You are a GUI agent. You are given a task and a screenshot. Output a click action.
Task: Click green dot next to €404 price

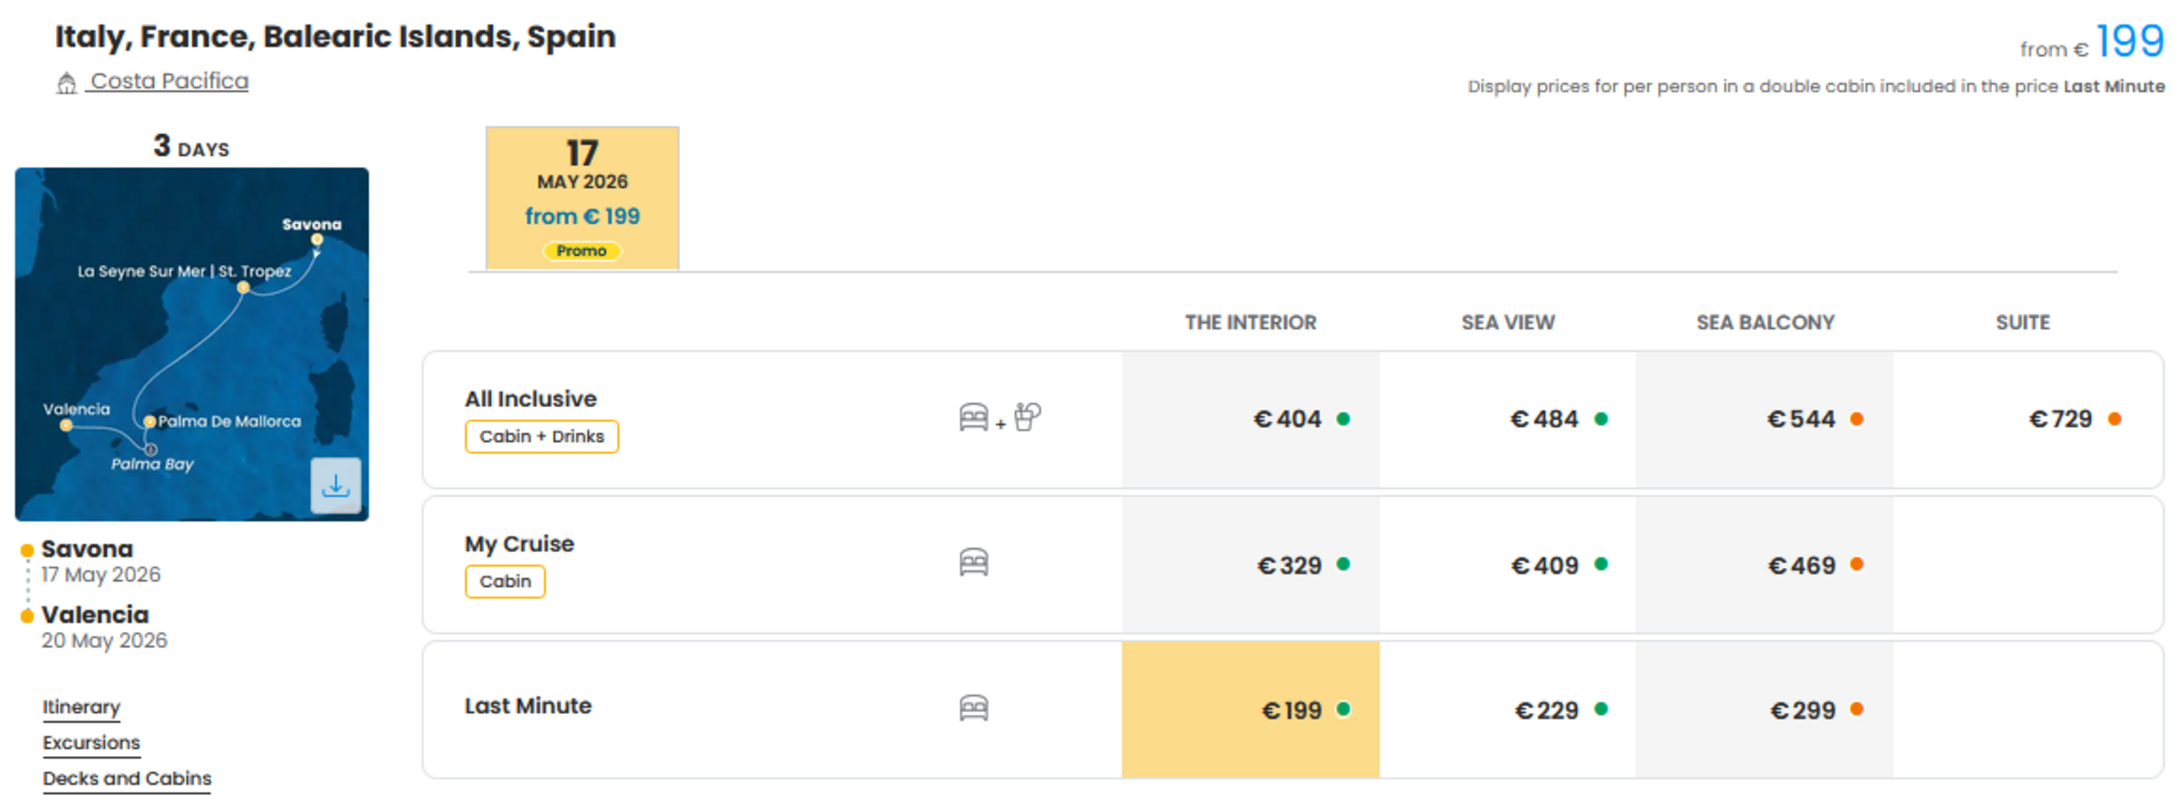[x=1344, y=419]
